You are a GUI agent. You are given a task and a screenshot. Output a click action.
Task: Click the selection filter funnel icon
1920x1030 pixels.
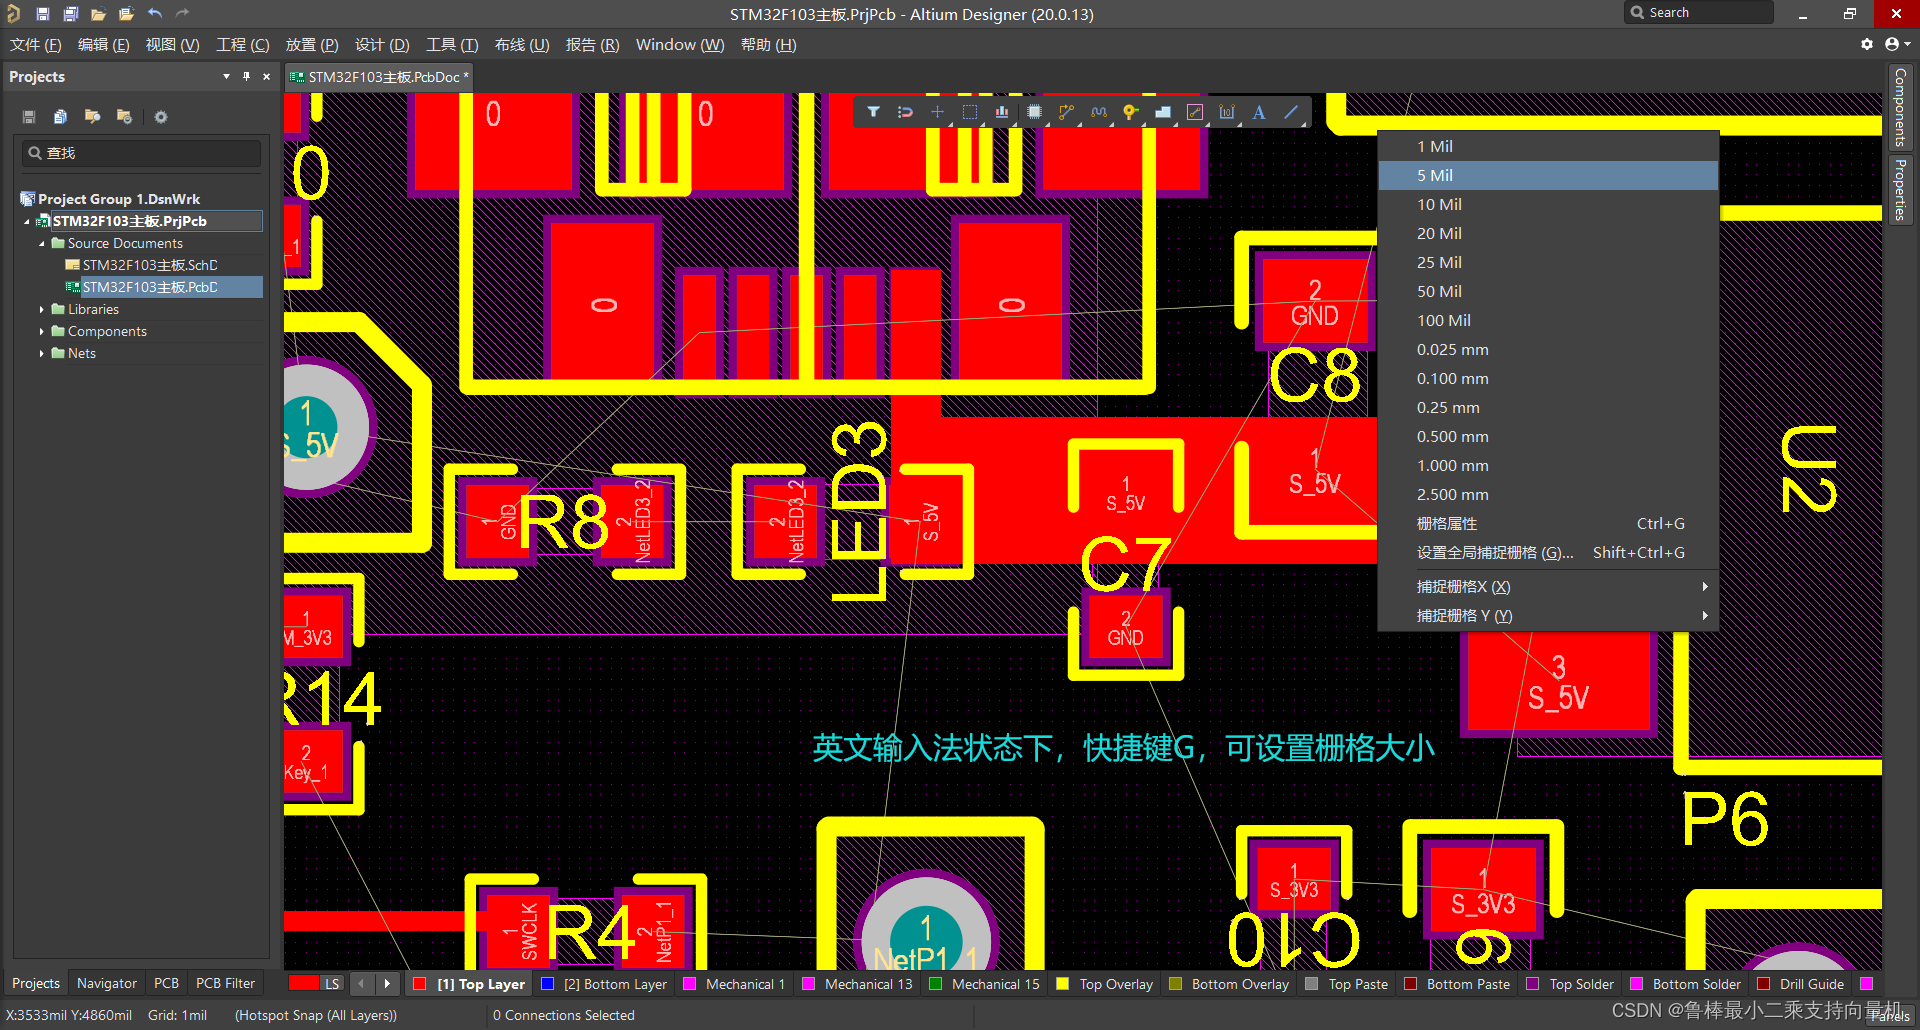[873, 112]
